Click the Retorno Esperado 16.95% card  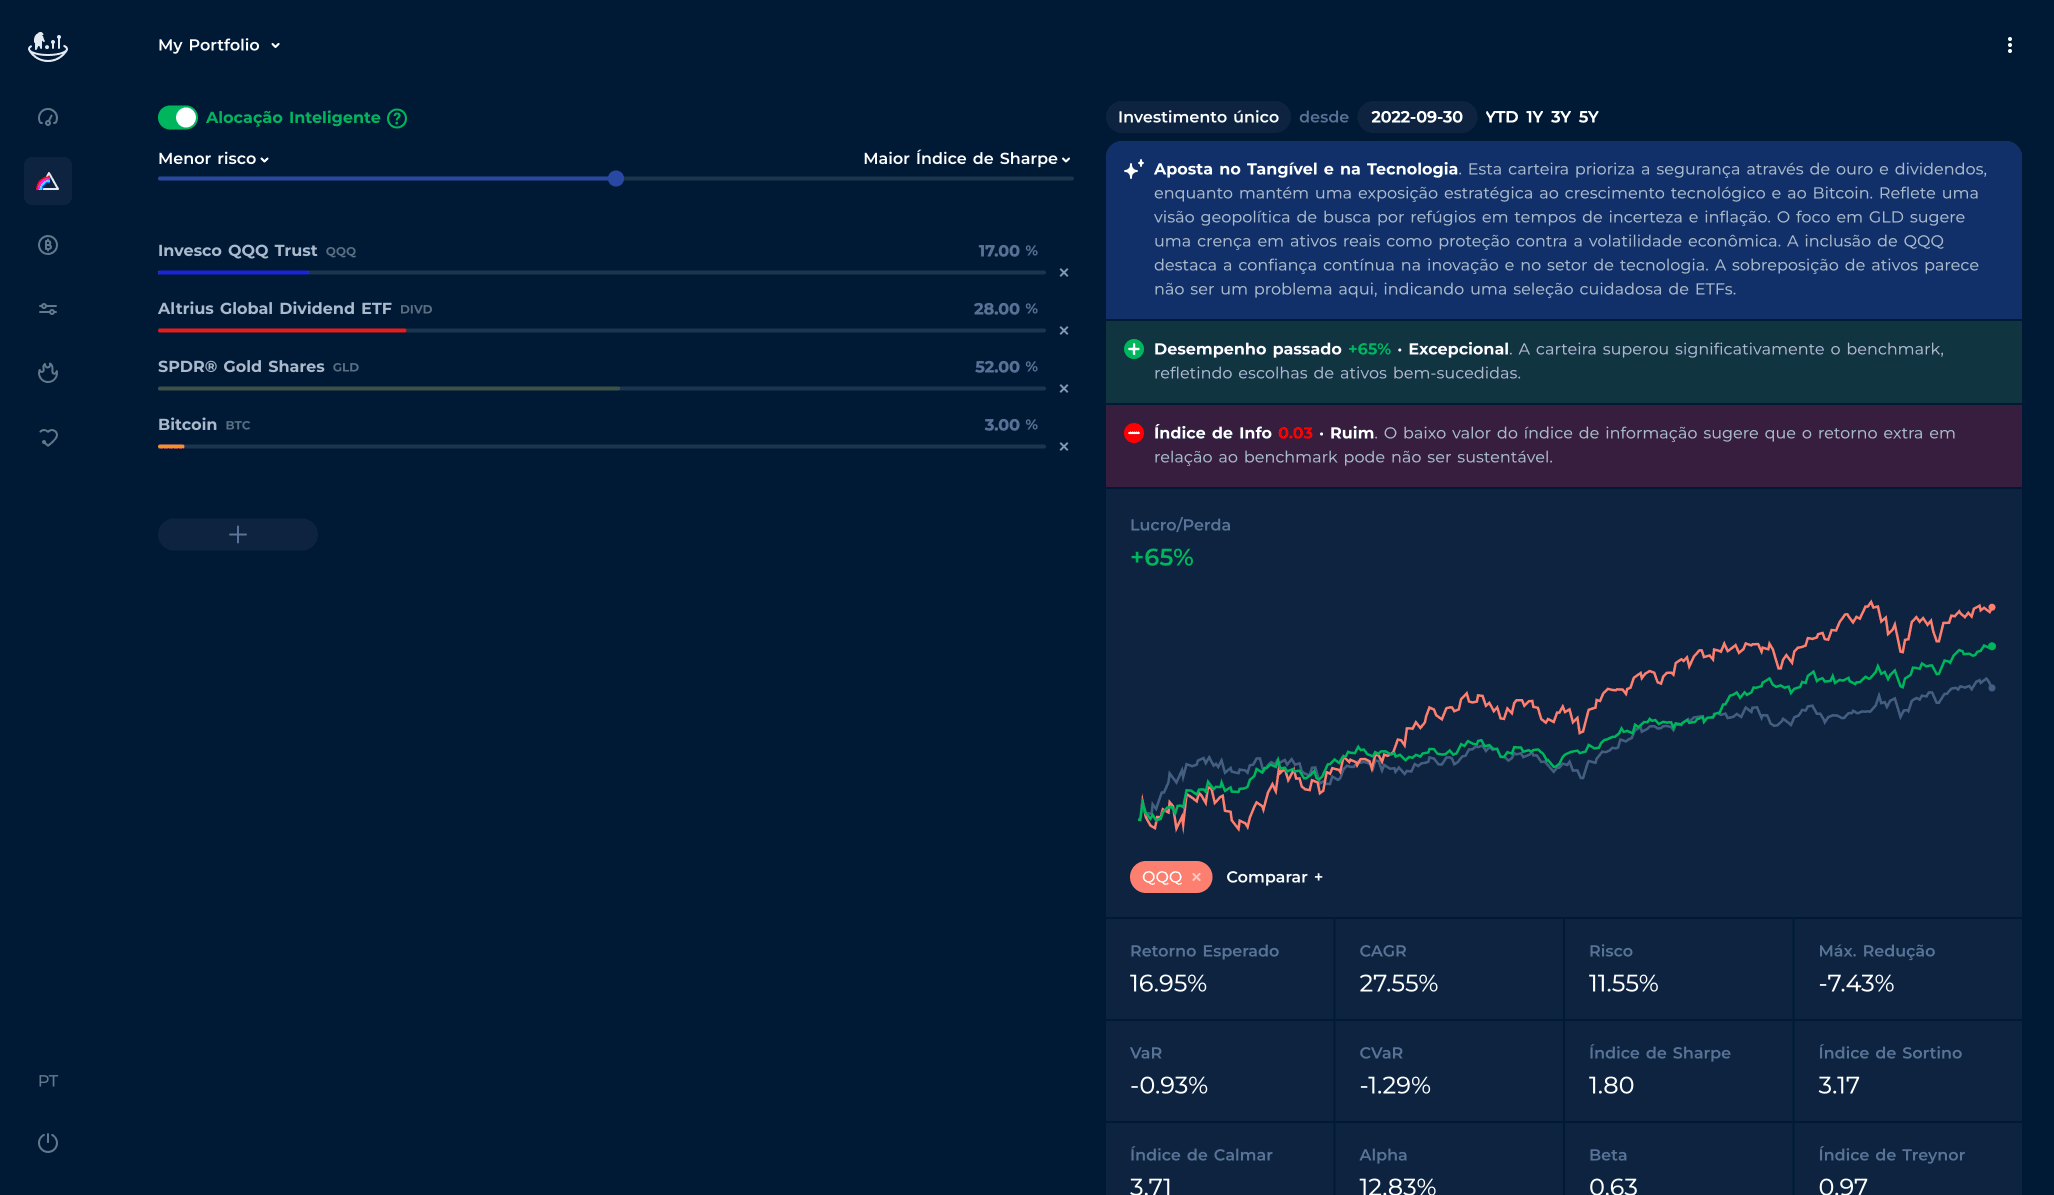pos(1219,969)
